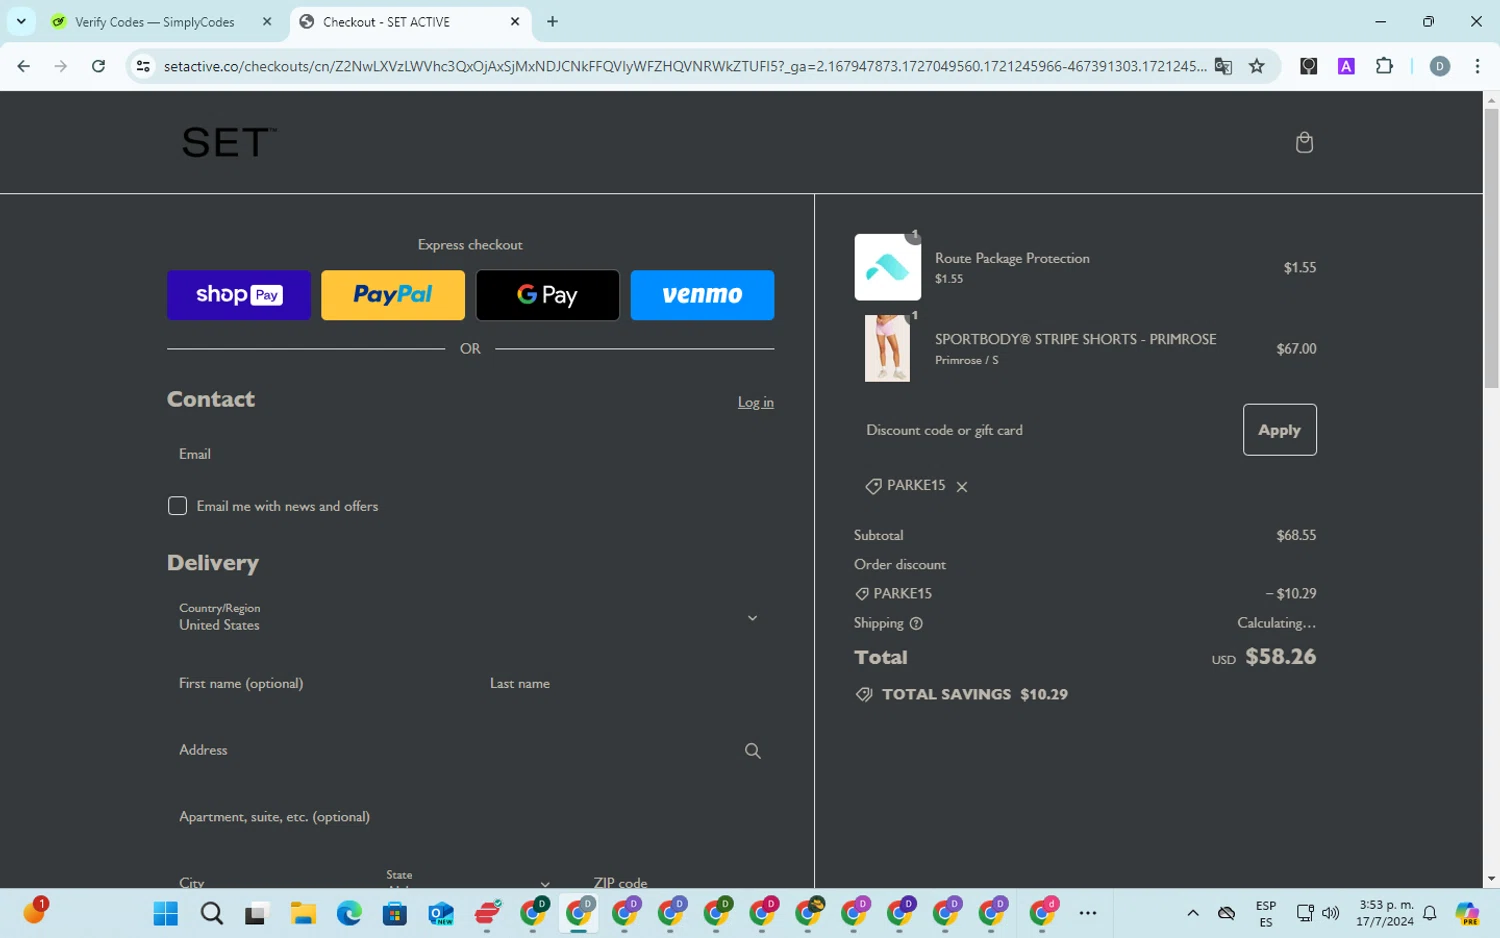Open Outlook from taskbar

(x=441, y=913)
